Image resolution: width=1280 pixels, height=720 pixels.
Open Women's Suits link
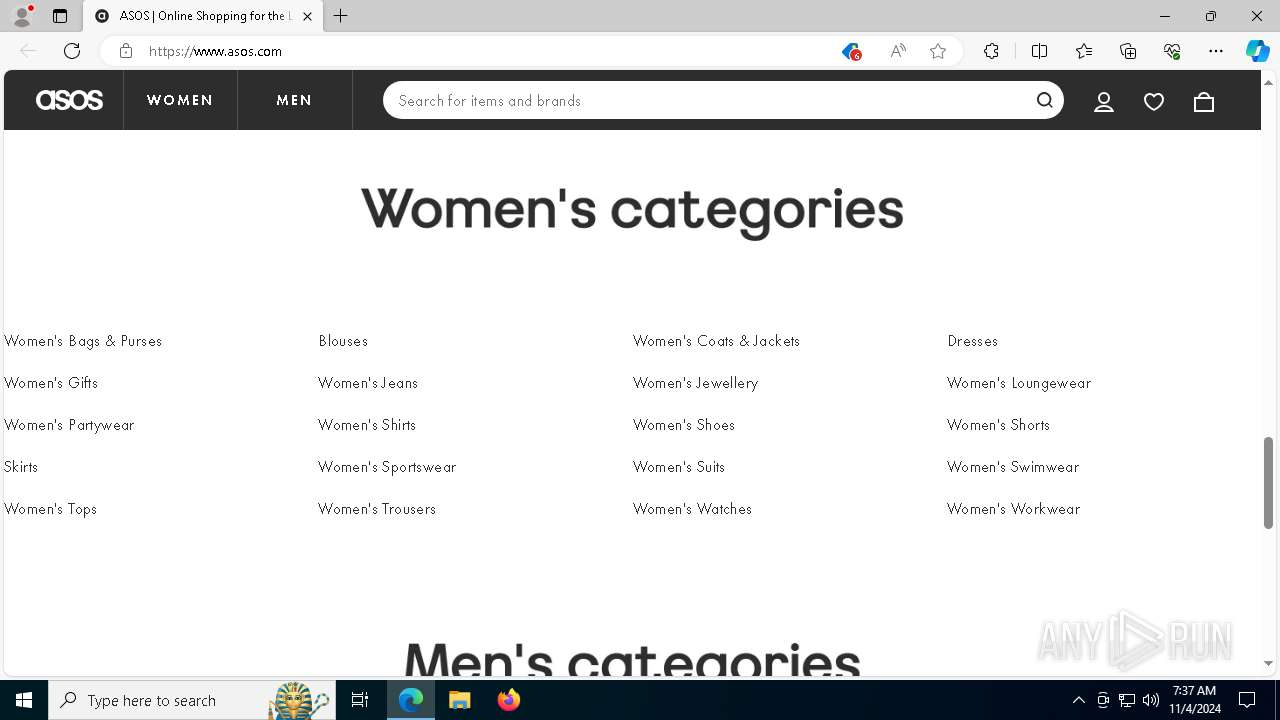click(679, 467)
